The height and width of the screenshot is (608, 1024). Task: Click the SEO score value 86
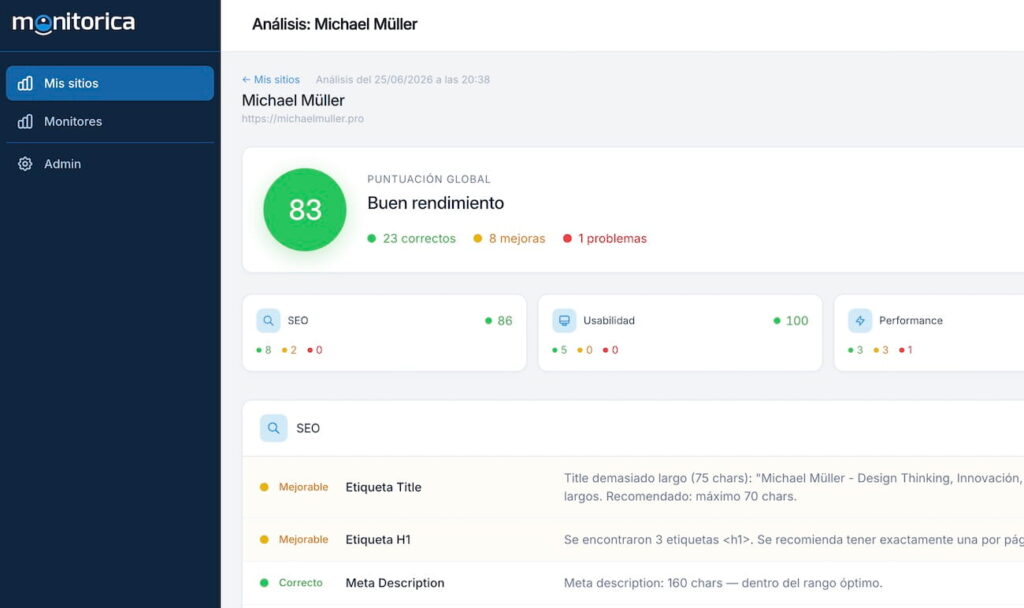coord(505,321)
